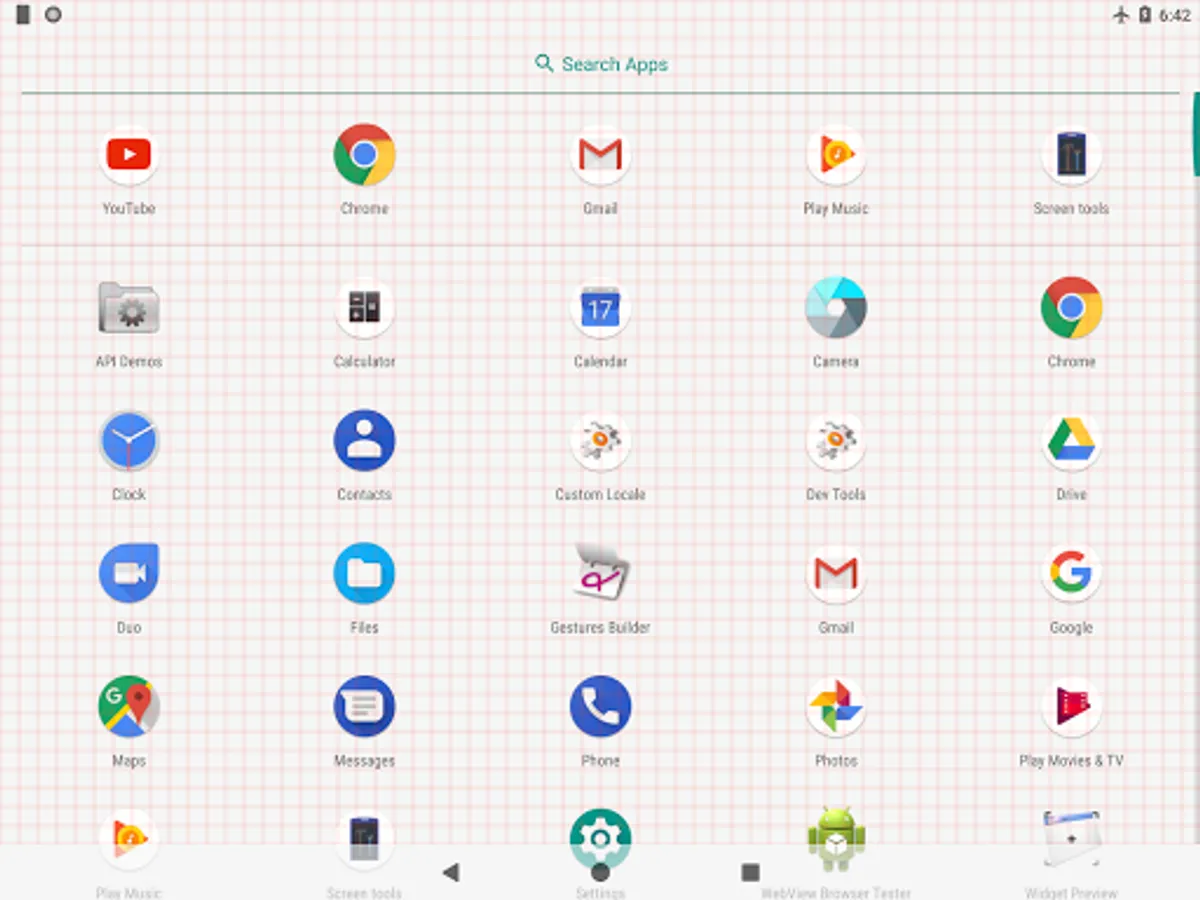1200x900 pixels.
Task: Open the Widget Preview app
Action: pos(1071,840)
